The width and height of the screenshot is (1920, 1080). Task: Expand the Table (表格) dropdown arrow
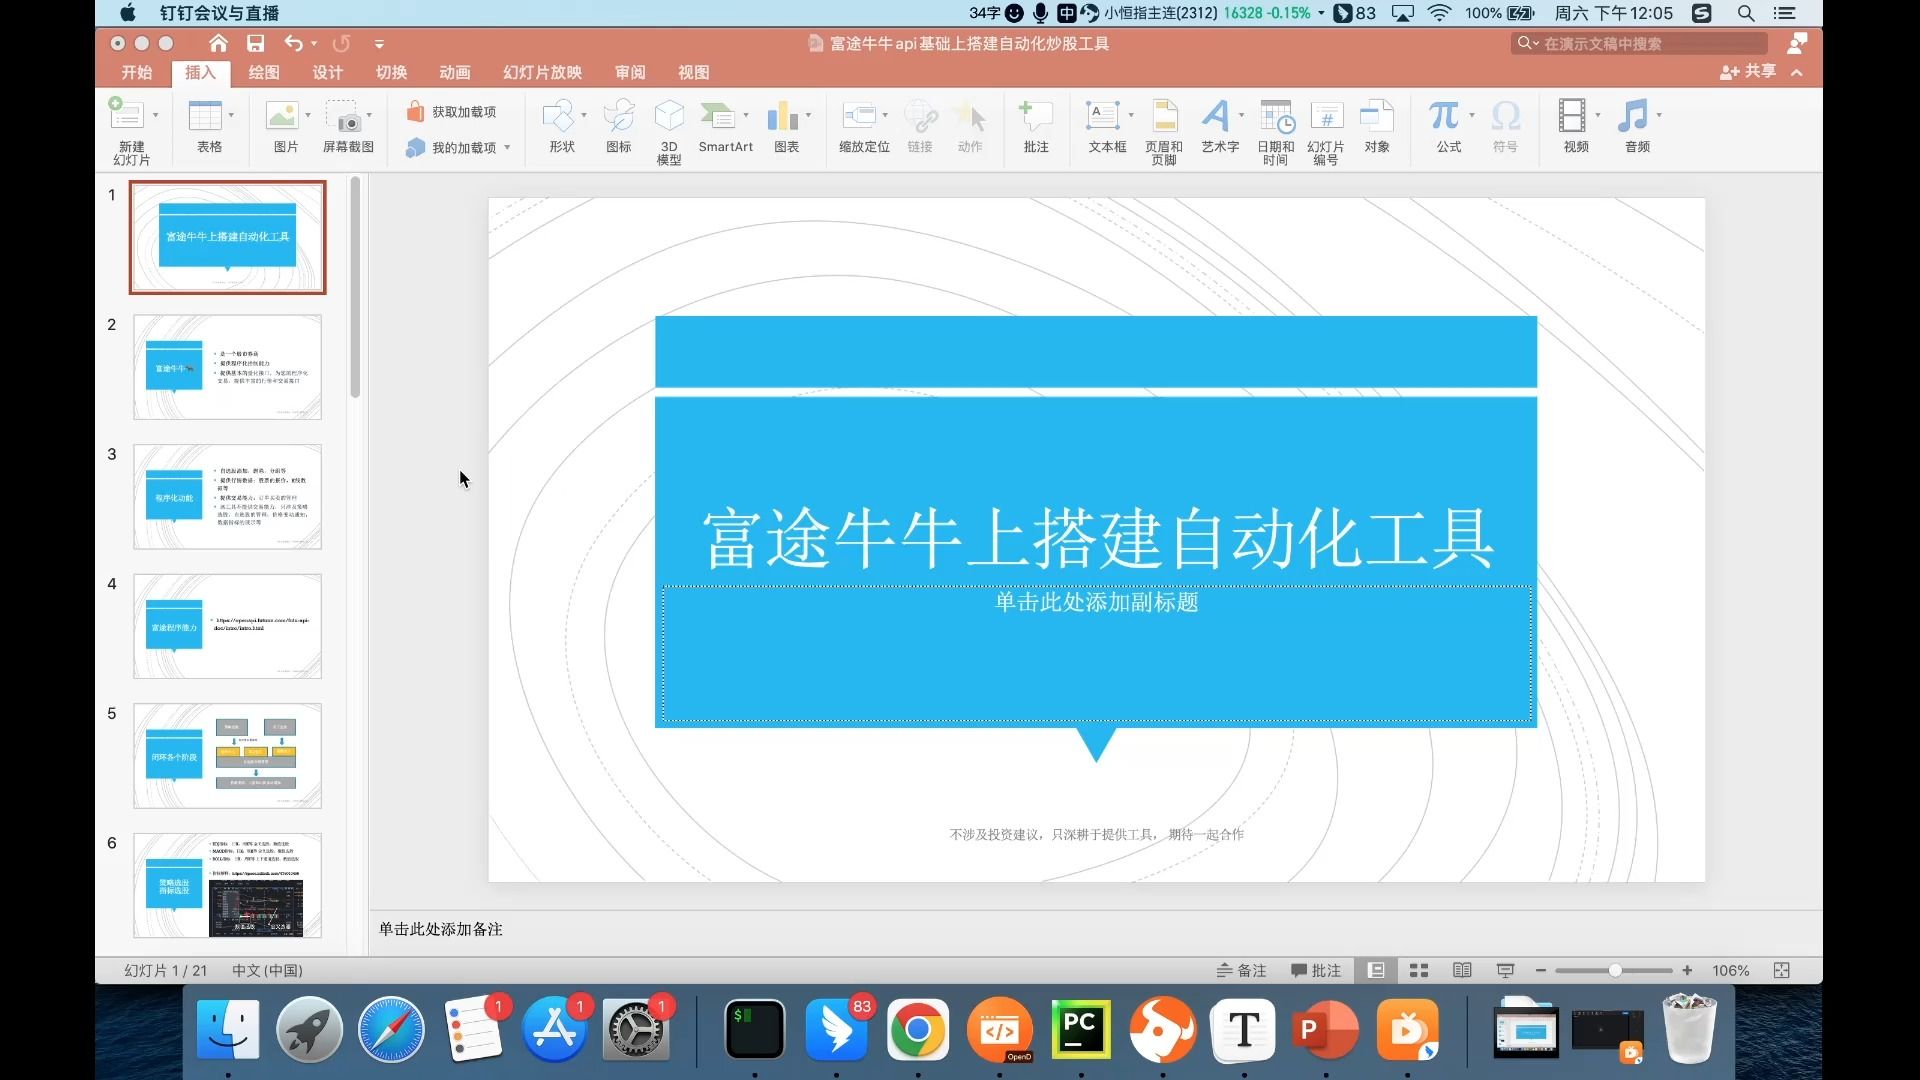(x=231, y=116)
